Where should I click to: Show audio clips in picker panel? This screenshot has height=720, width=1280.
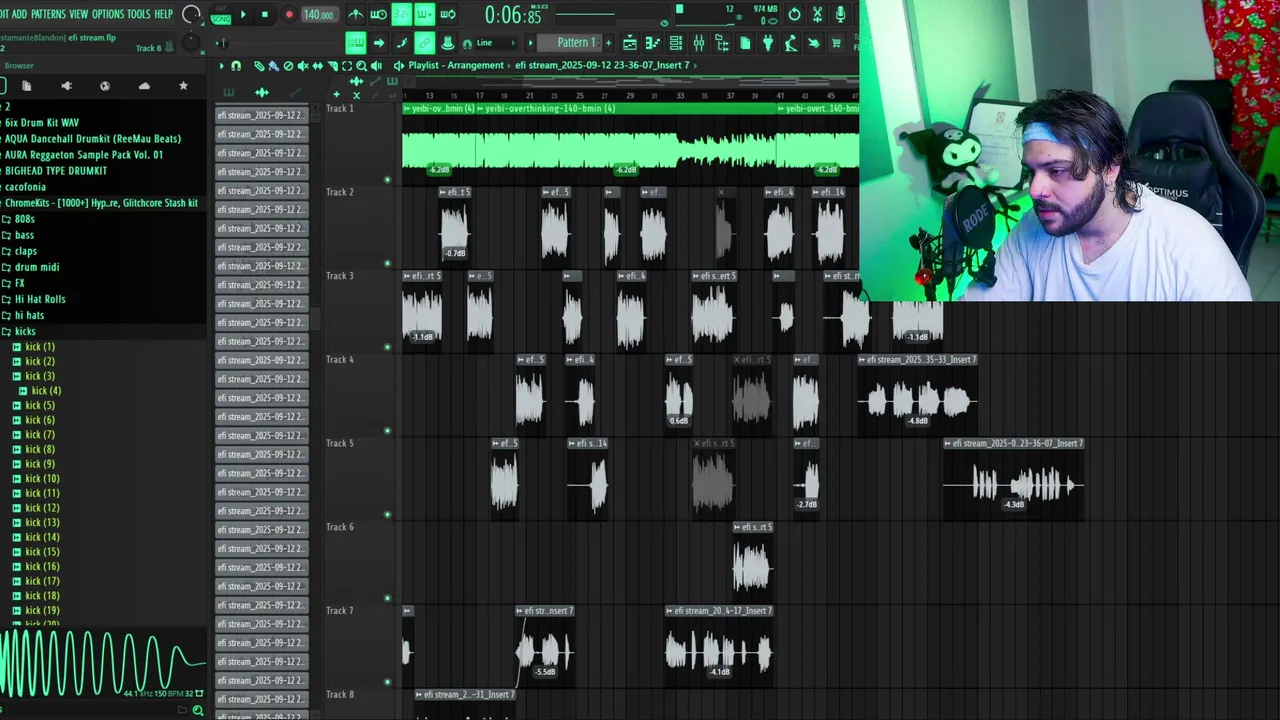click(x=262, y=93)
